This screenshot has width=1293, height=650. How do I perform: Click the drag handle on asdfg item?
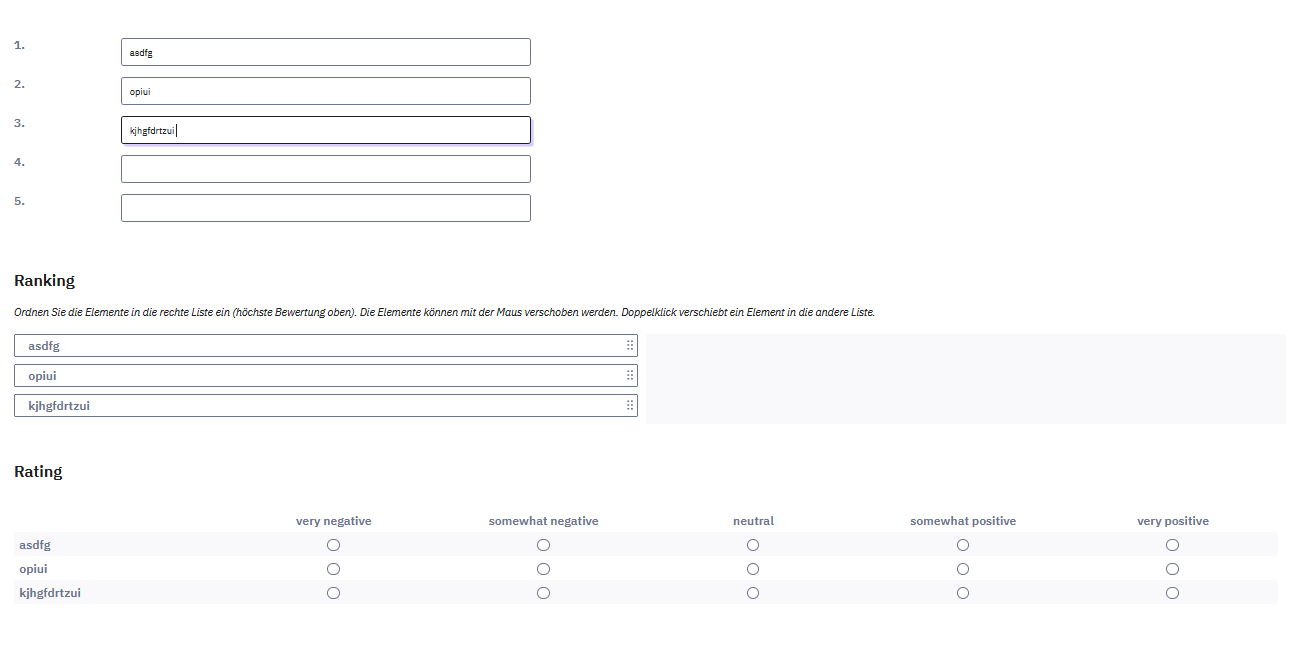point(630,345)
